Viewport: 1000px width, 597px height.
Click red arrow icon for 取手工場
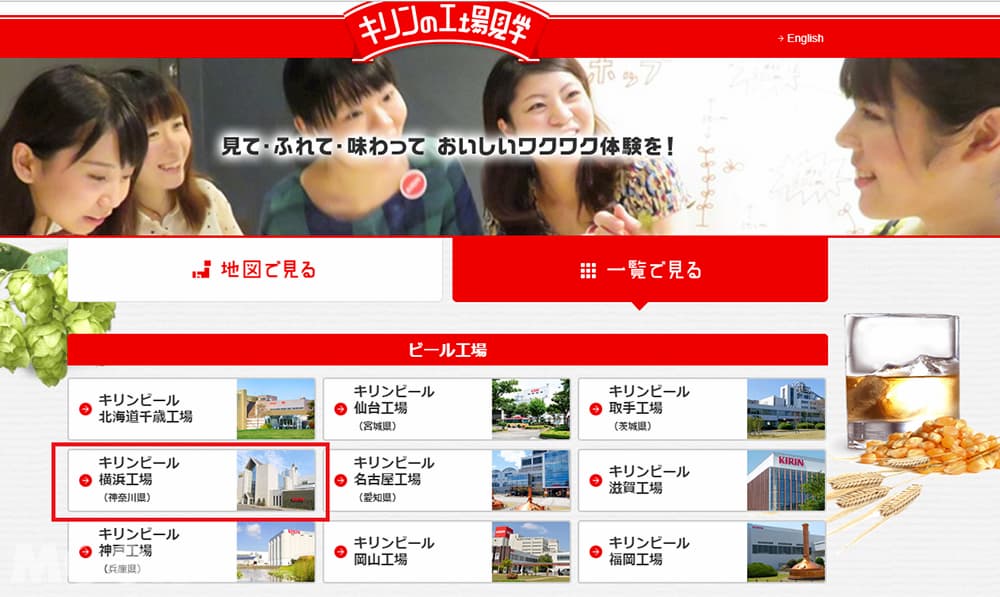click(x=596, y=409)
